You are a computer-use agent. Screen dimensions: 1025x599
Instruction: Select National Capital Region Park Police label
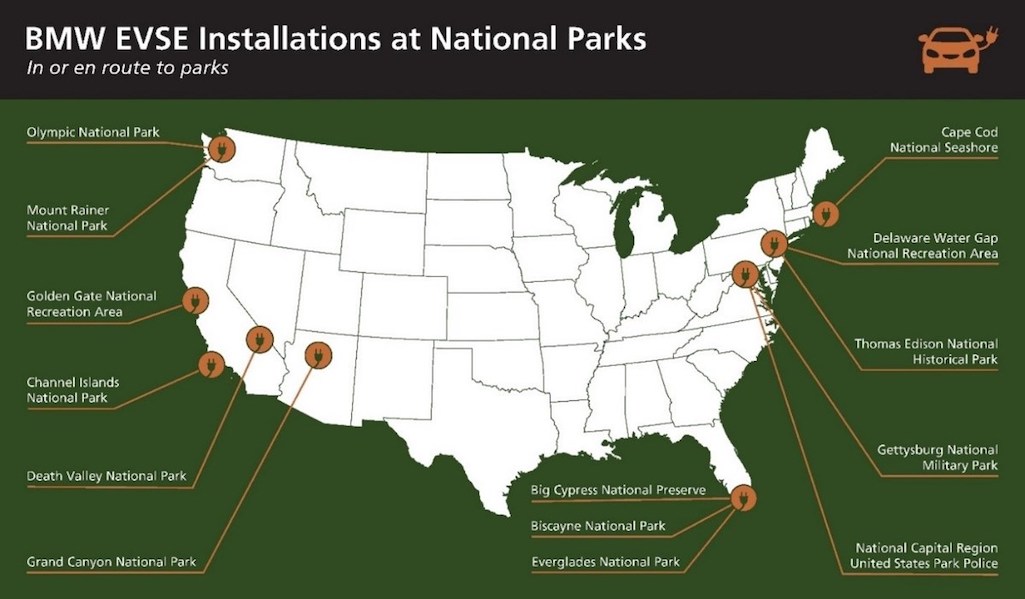pyautogui.click(x=924, y=556)
